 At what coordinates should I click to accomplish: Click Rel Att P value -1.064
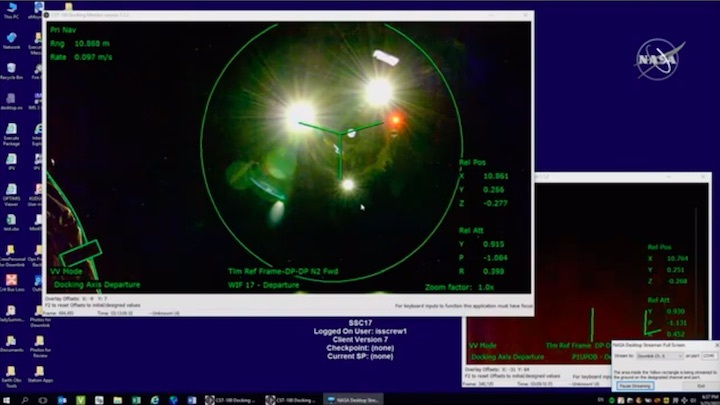[495, 258]
